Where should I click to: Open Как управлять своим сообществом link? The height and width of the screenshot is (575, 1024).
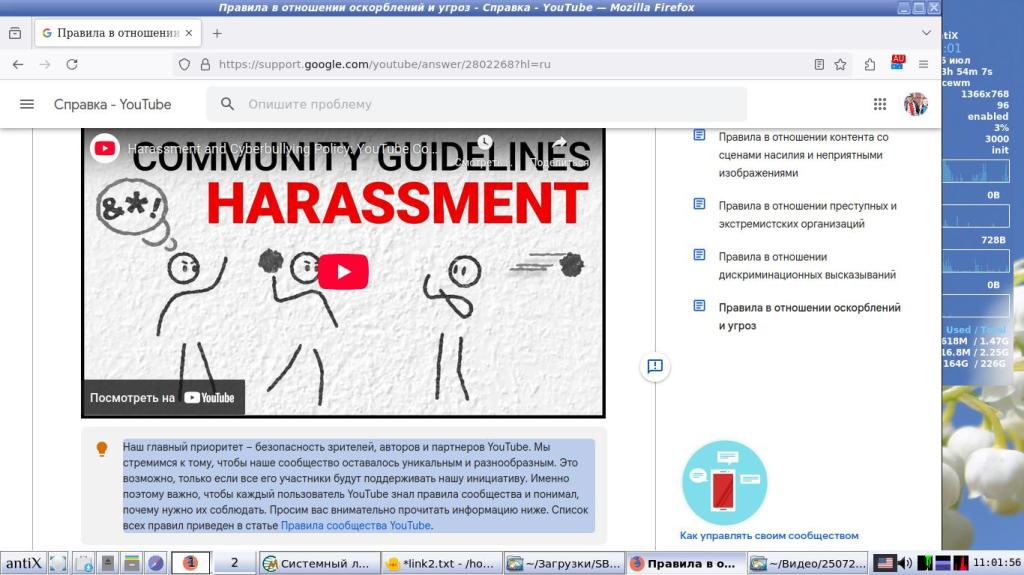coord(768,535)
